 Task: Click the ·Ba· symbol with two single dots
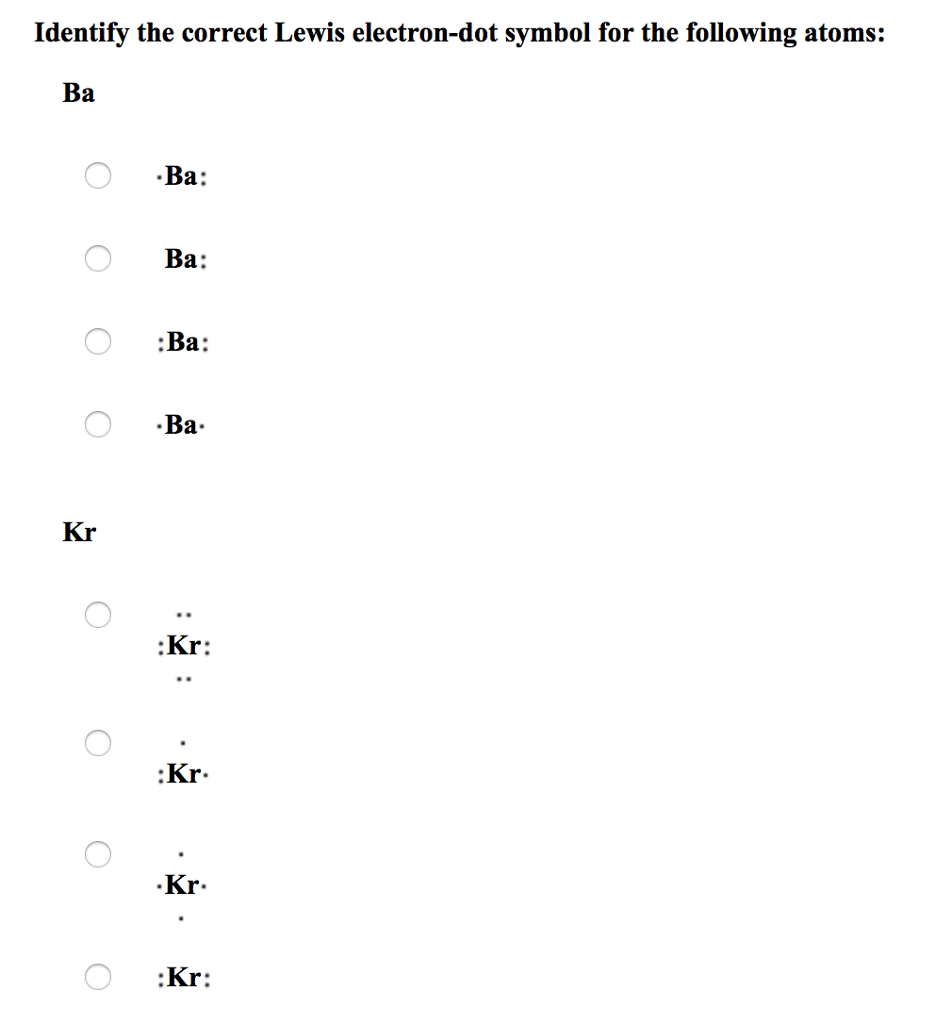click(x=181, y=424)
